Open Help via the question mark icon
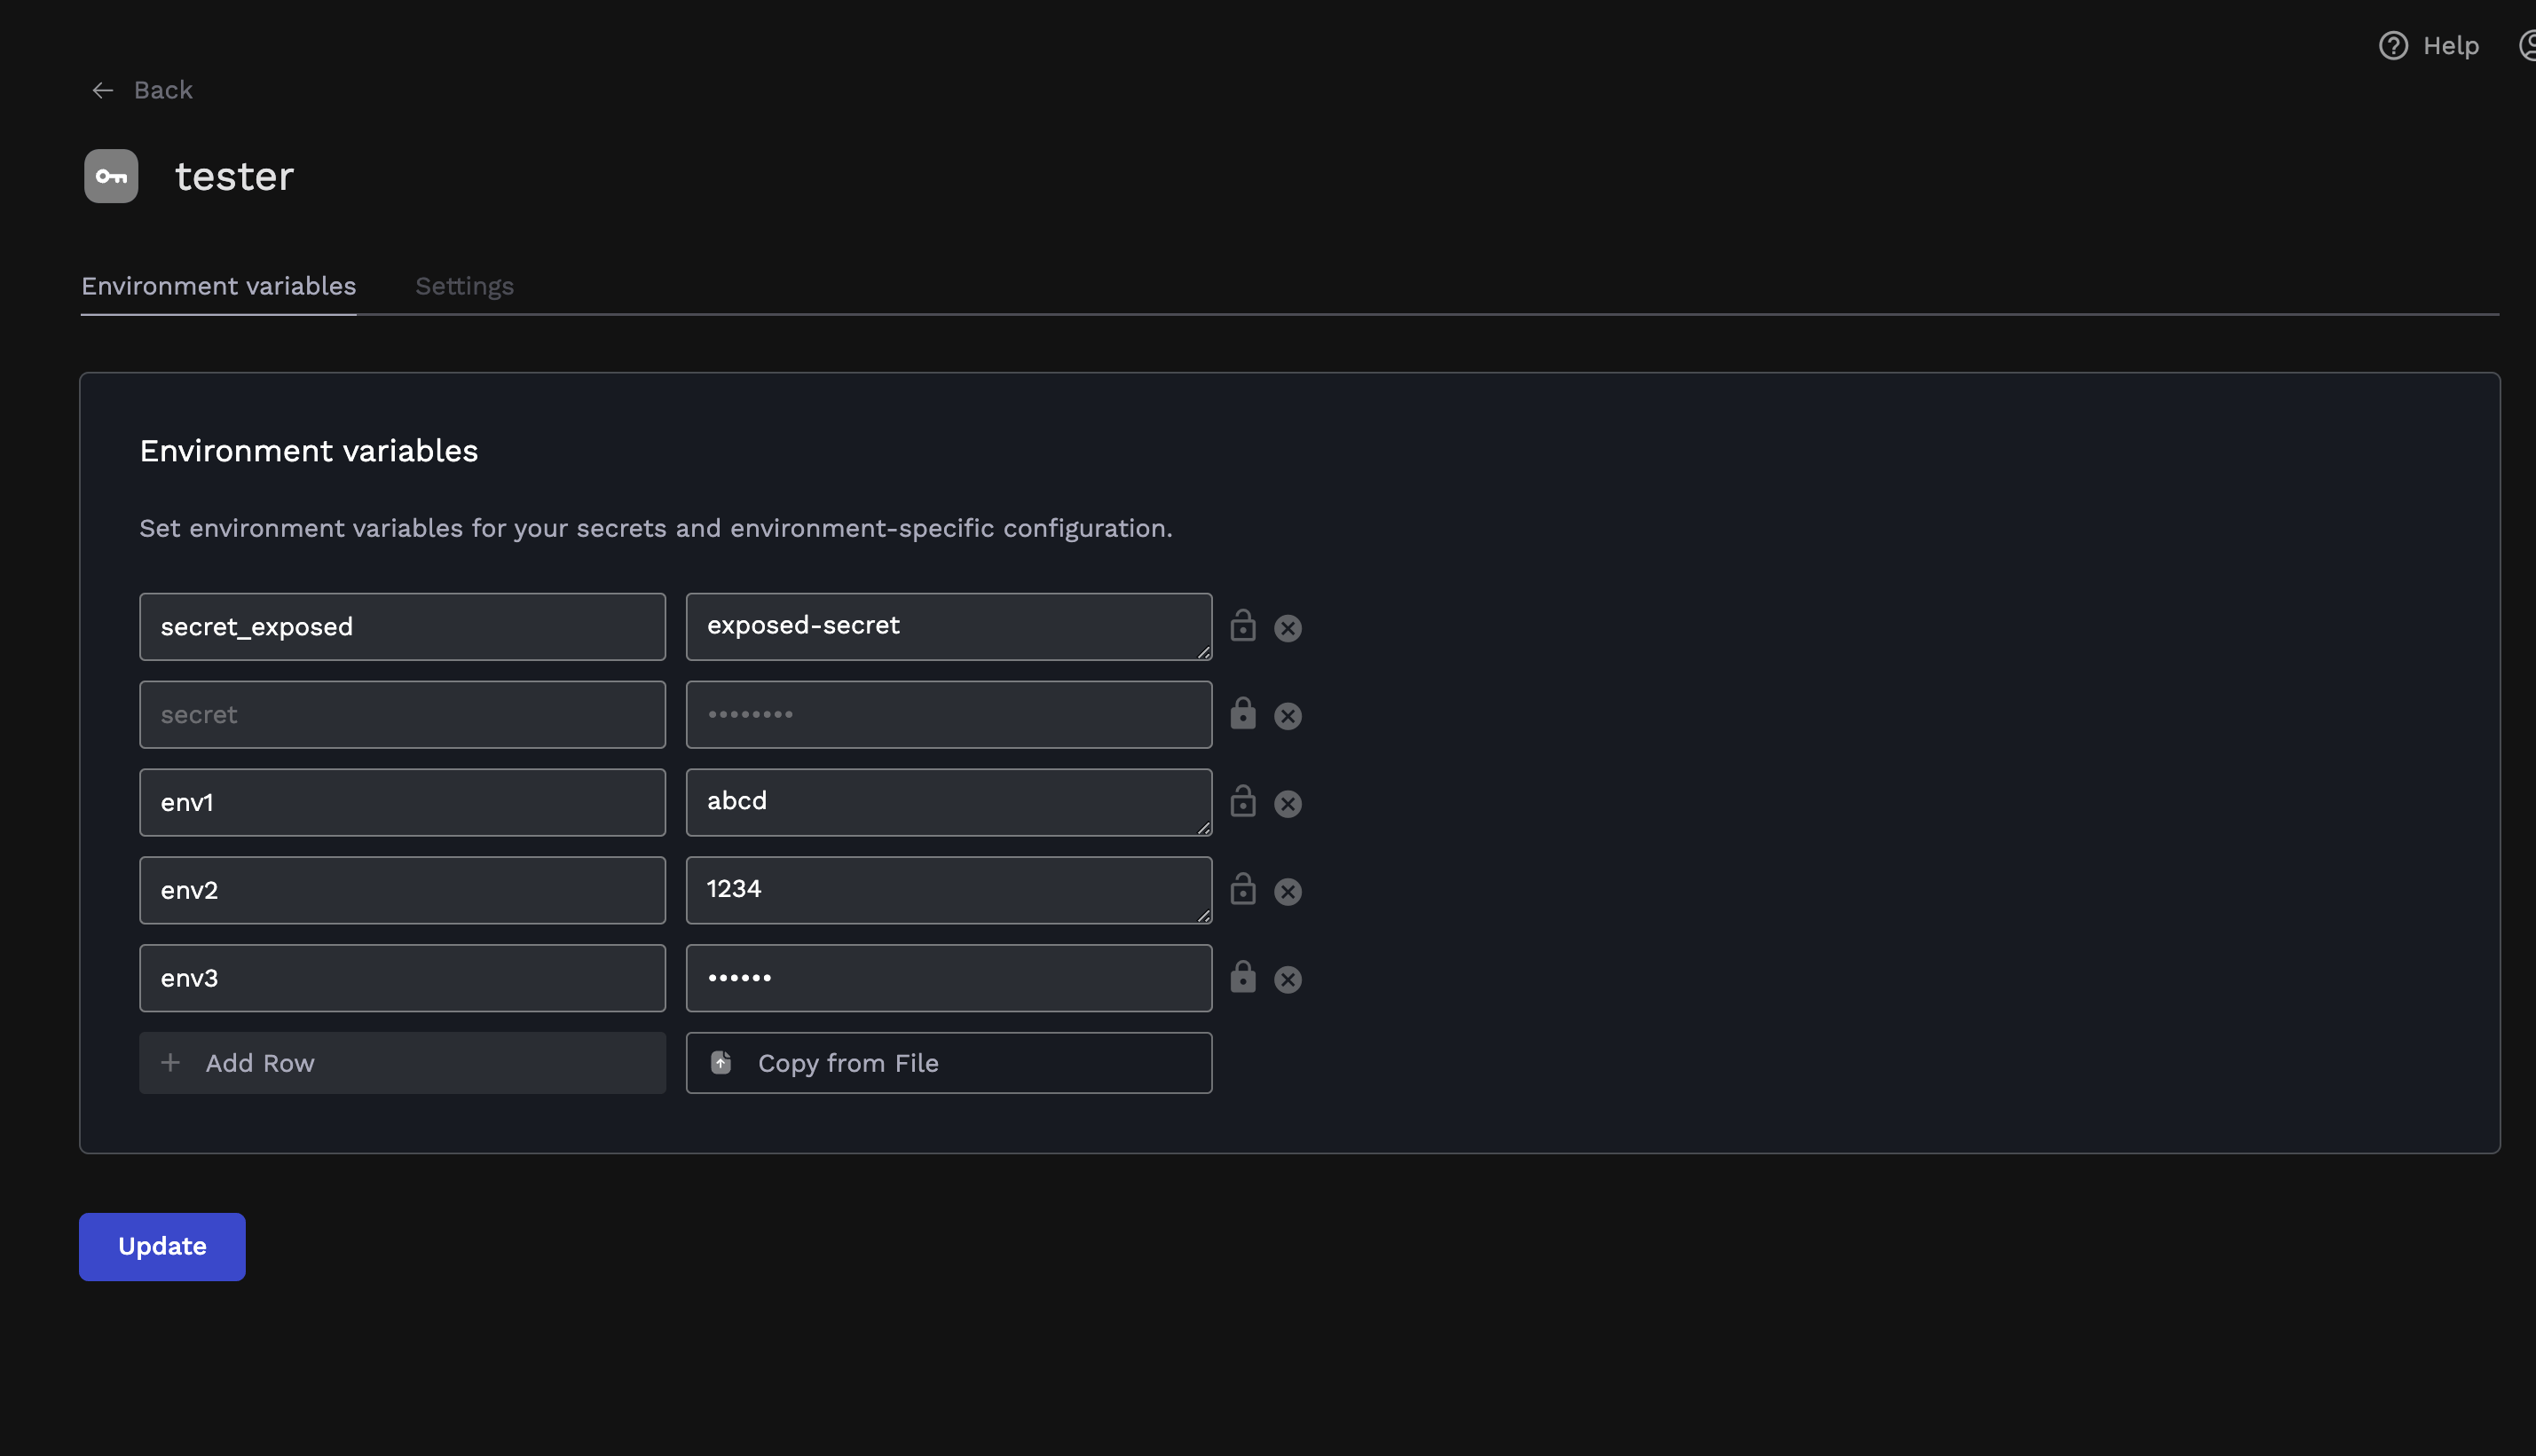The image size is (2536, 1456). [x=2394, y=45]
